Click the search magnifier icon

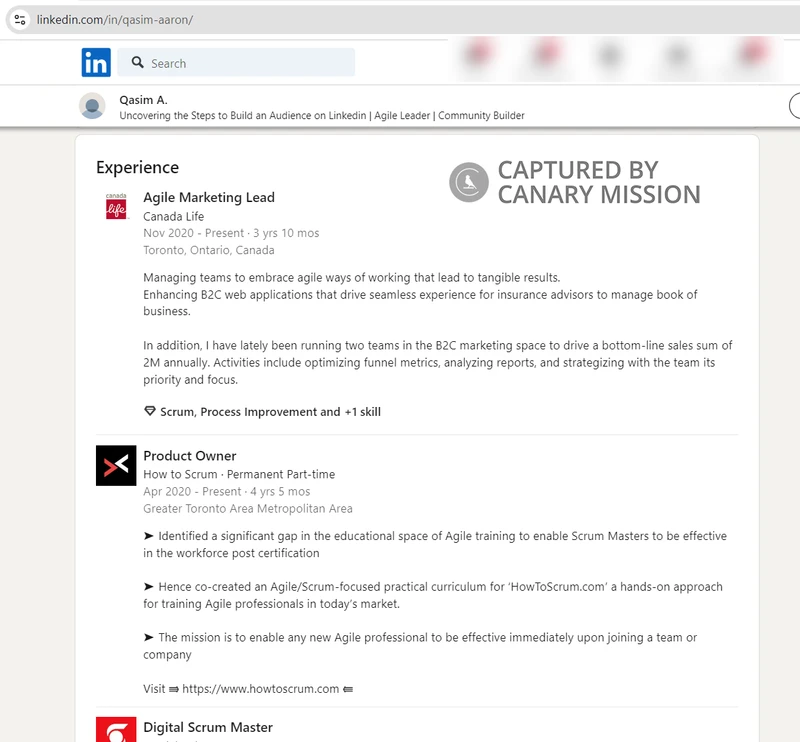(x=137, y=62)
